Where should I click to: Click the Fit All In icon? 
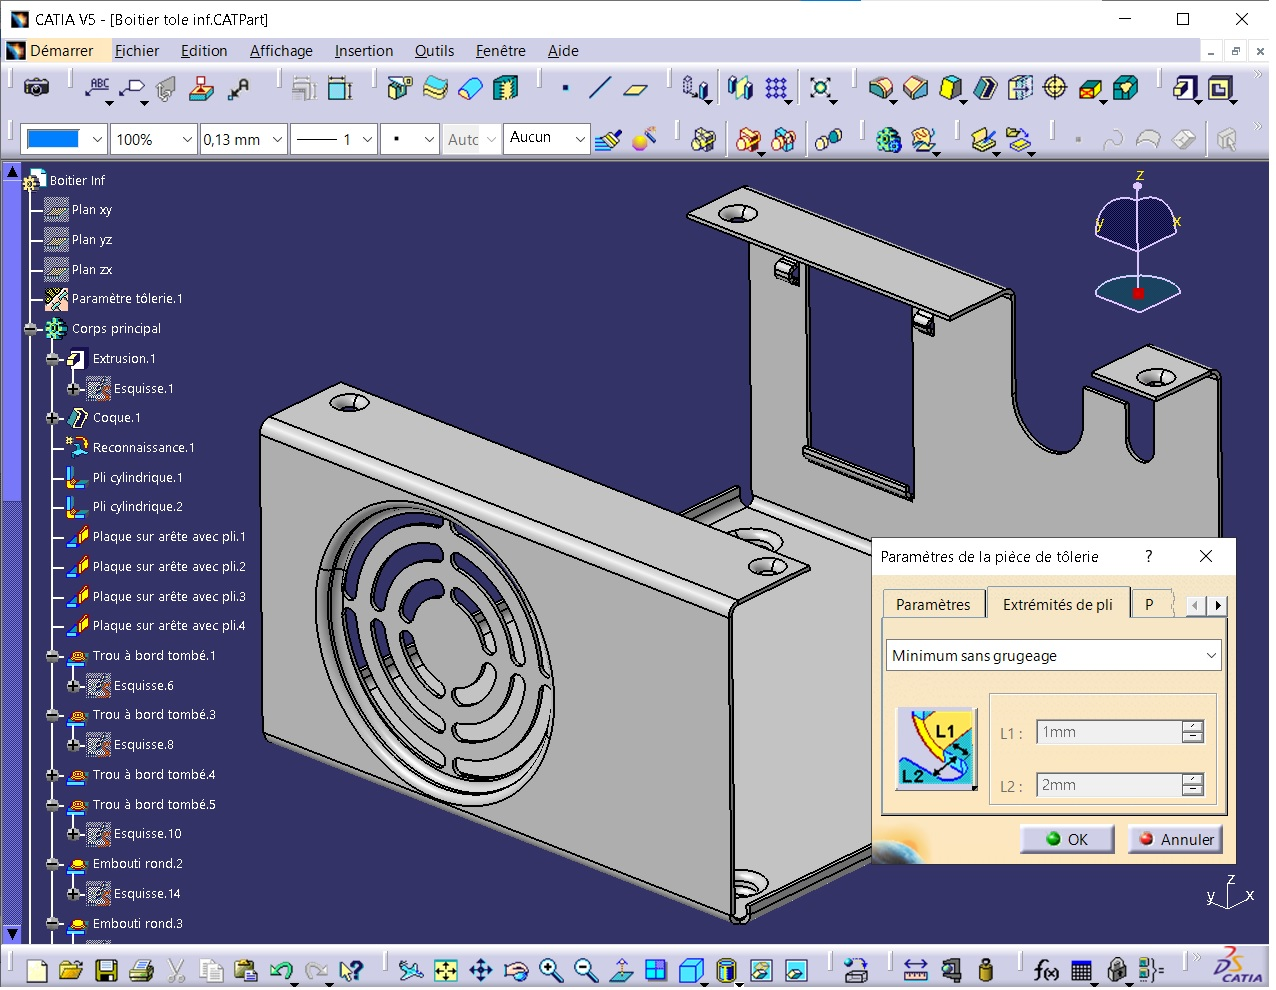click(x=446, y=970)
